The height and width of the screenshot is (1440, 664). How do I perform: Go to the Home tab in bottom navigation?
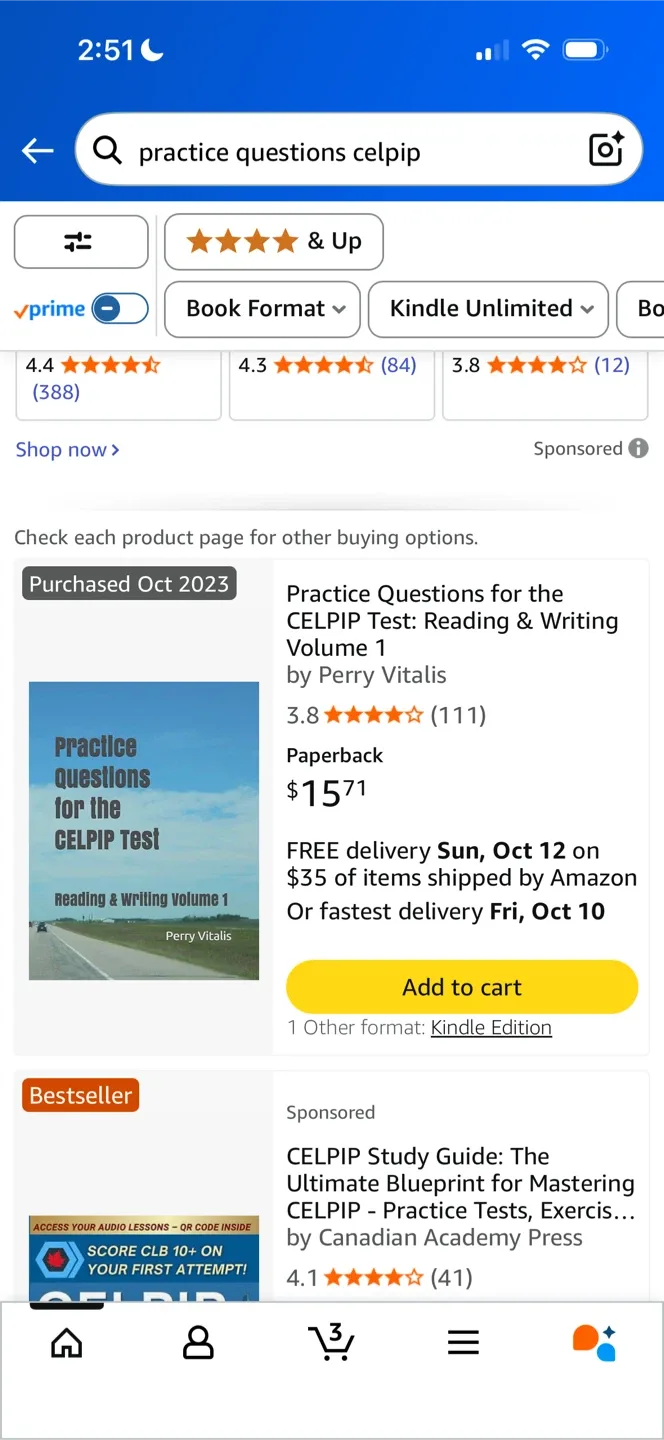coord(66,1343)
